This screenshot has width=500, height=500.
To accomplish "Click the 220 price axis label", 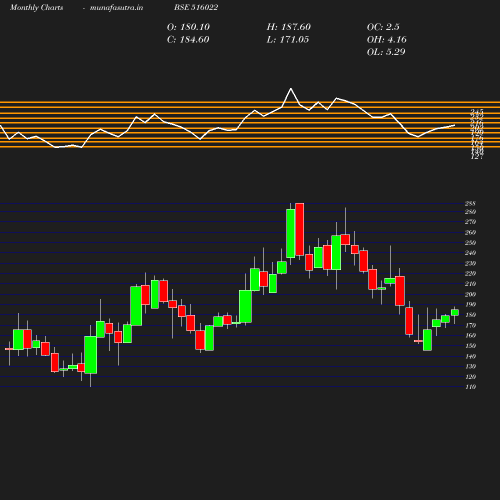I will [x=470, y=273].
